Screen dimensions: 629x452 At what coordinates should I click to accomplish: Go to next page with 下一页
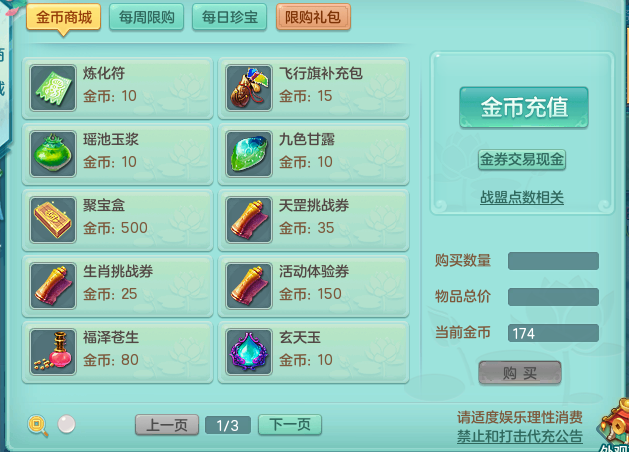pos(290,425)
